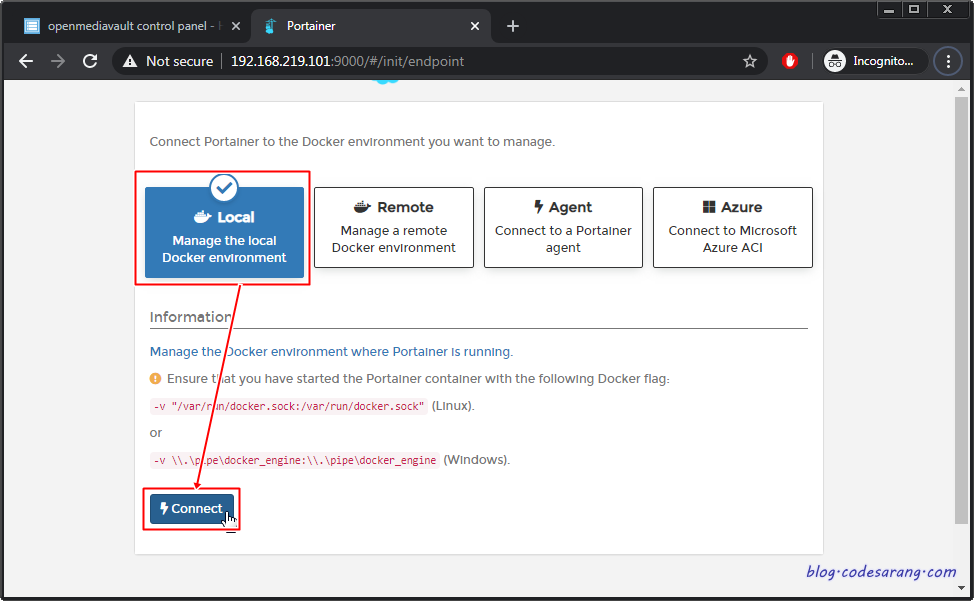Image resolution: width=974 pixels, height=601 pixels.
Task: Open the red ad-blocker extension icon
Action: [x=790, y=61]
